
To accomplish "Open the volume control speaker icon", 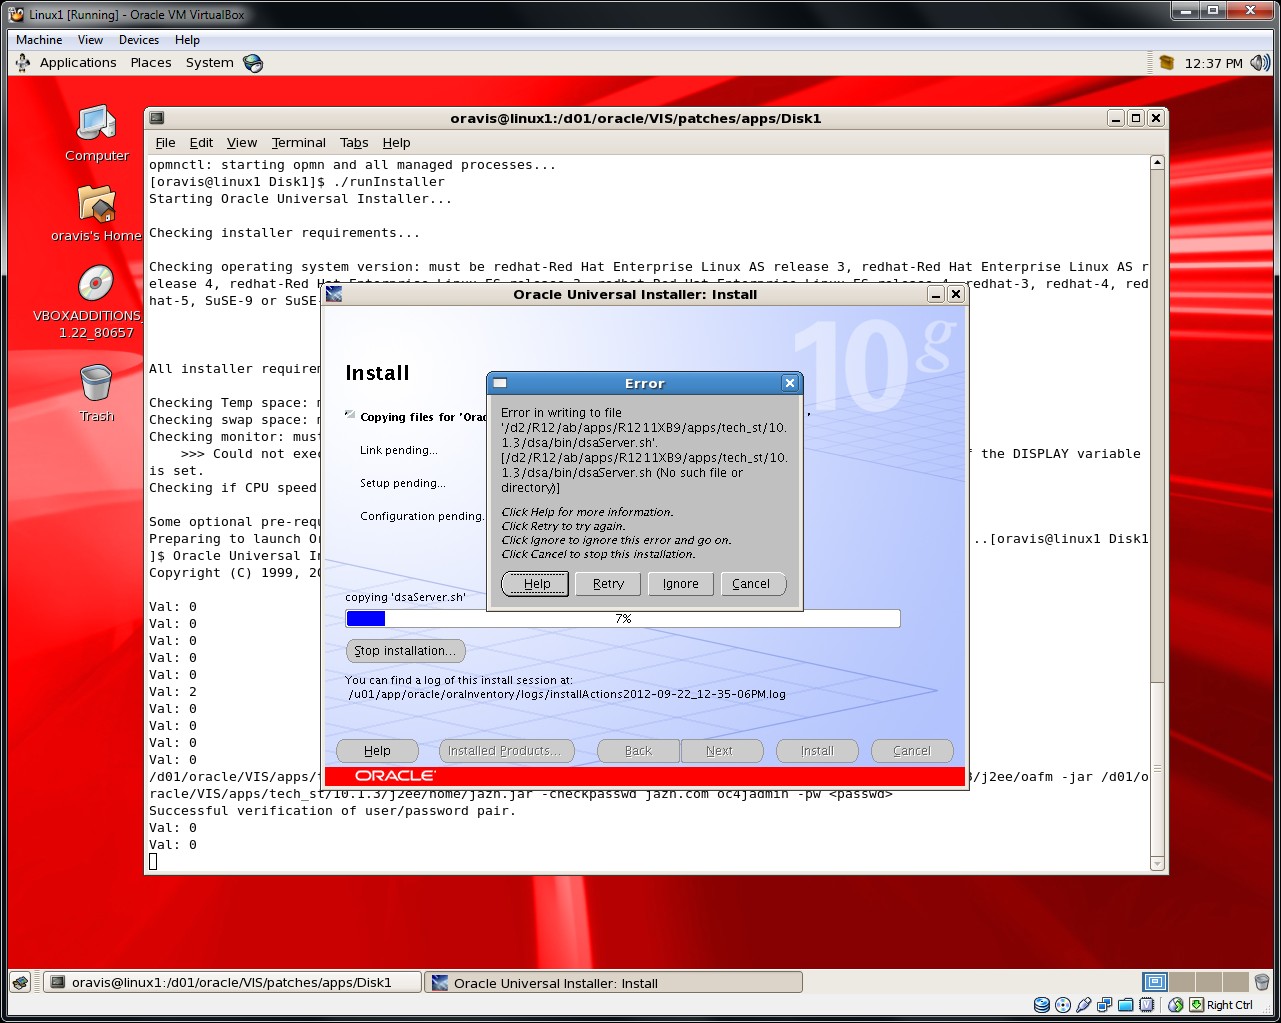I will pyautogui.click(x=1259, y=63).
